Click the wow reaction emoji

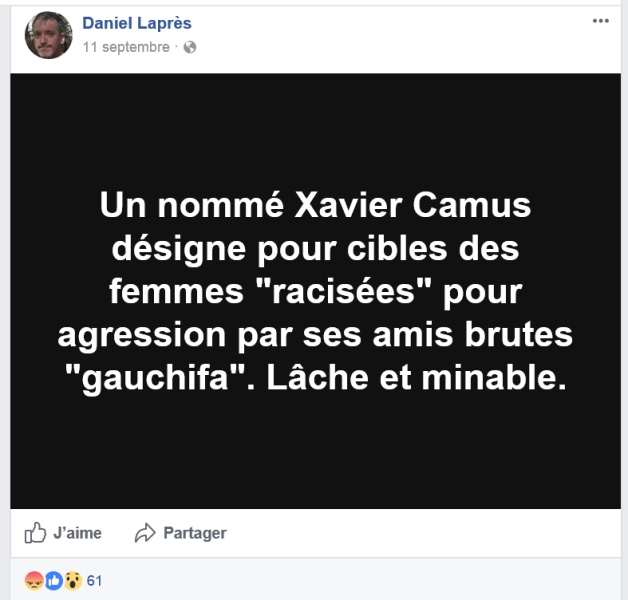tap(72, 580)
